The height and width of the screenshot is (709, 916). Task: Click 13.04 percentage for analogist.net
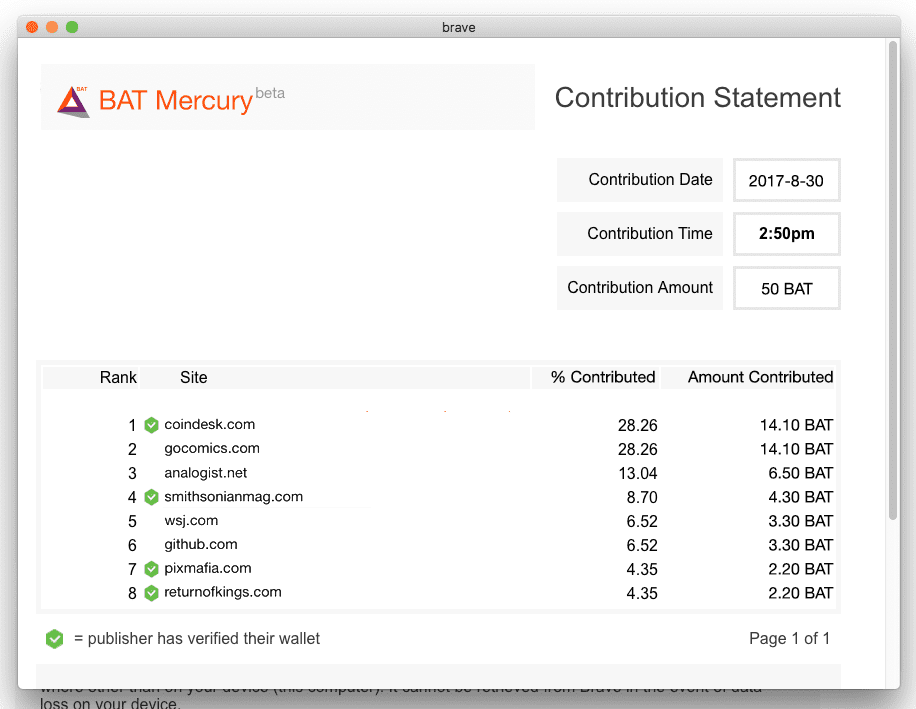(638, 473)
